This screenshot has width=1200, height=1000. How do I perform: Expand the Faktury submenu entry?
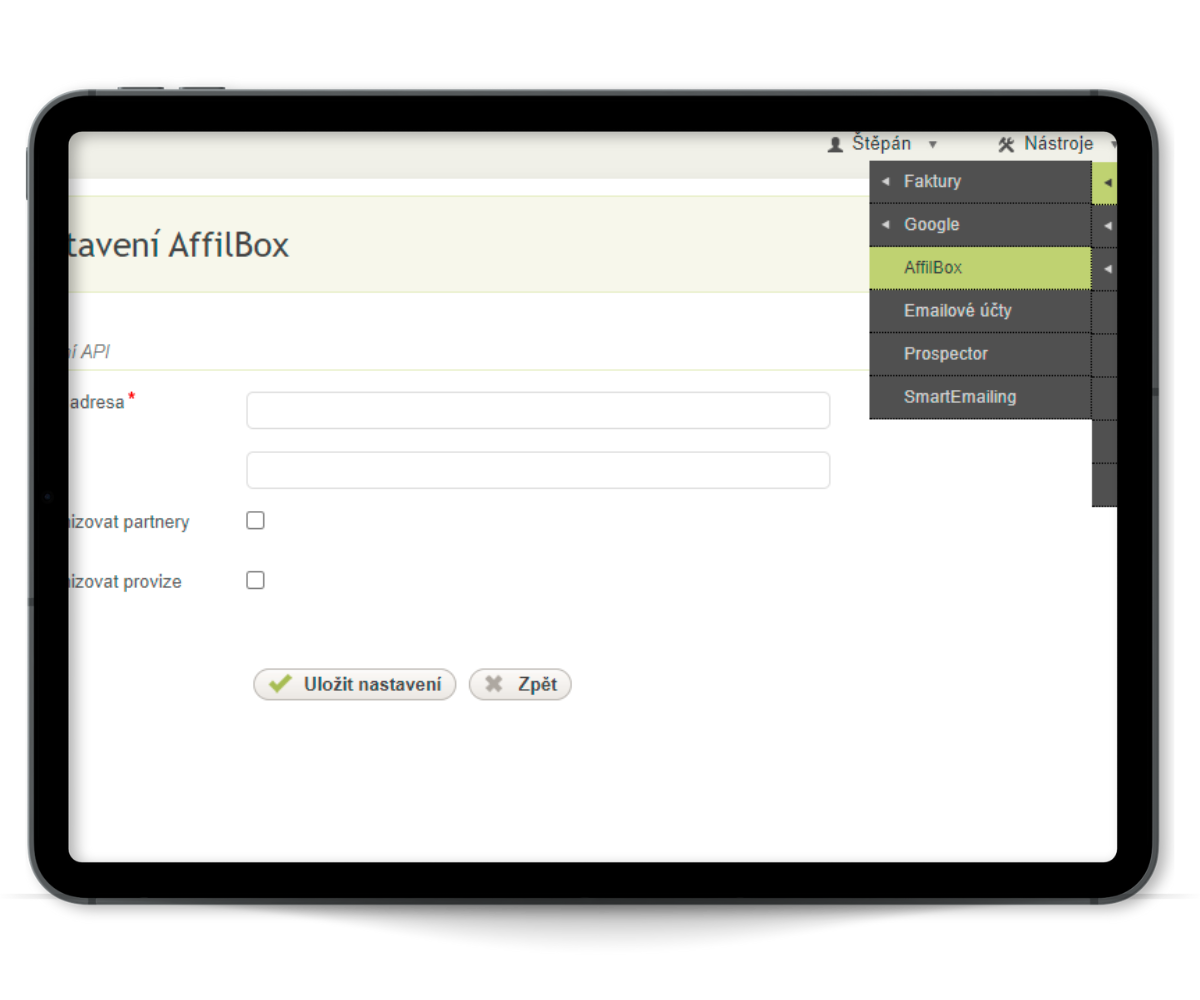point(980,182)
